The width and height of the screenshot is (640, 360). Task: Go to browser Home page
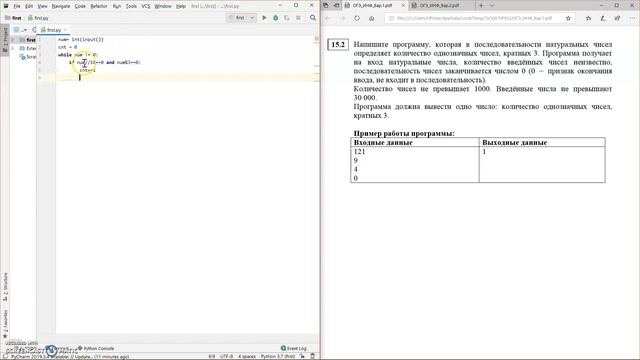(x=371, y=18)
